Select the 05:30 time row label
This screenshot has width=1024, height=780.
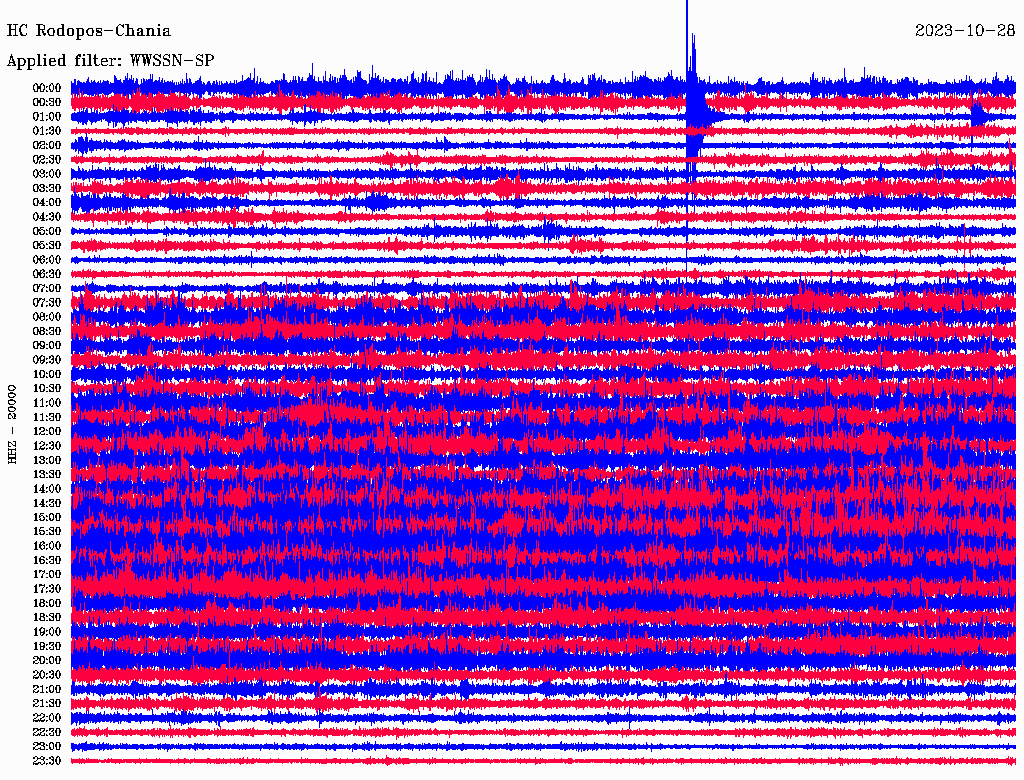pos(47,246)
